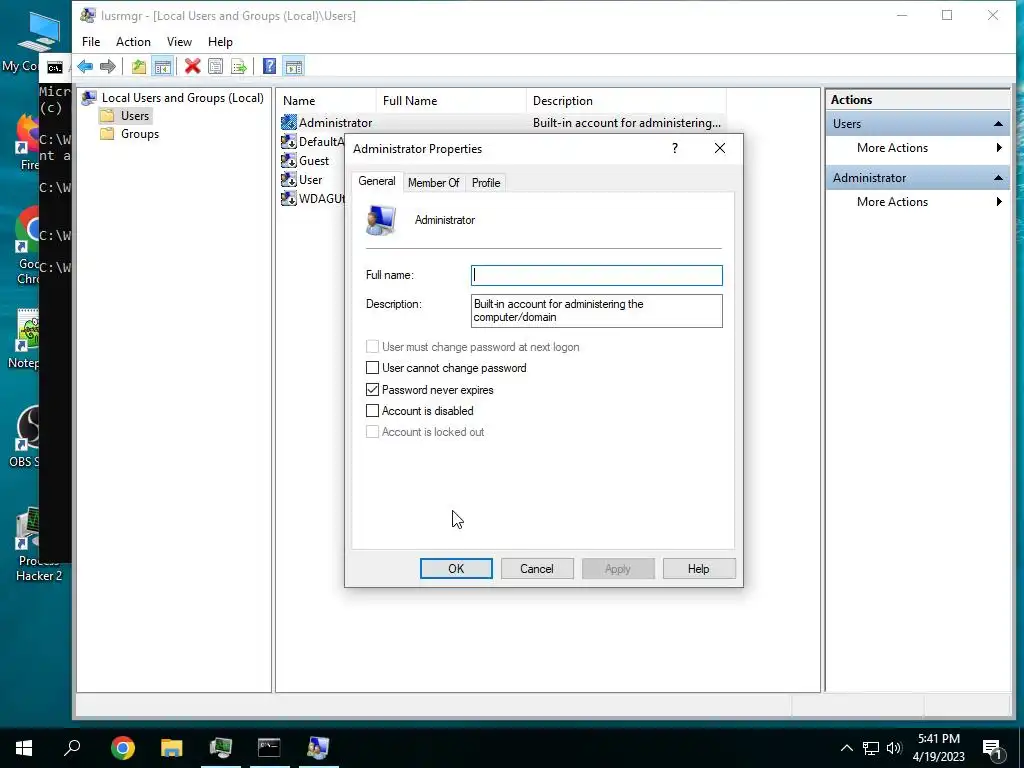Open the Help menu
The height and width of the screenshot is (768, 1024).
(x=220, y=42)
